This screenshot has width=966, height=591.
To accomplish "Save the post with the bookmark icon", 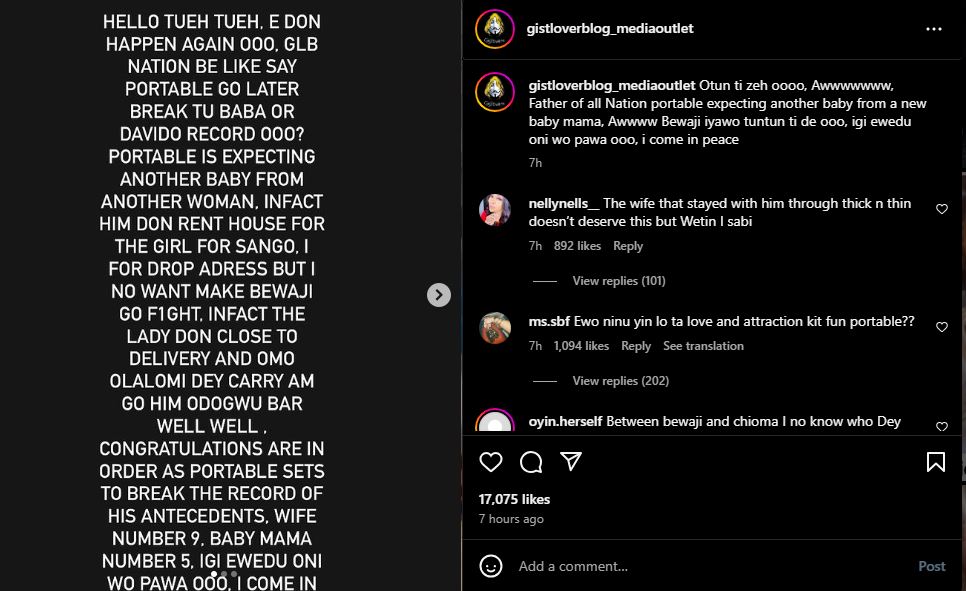I will coord(936,461).
